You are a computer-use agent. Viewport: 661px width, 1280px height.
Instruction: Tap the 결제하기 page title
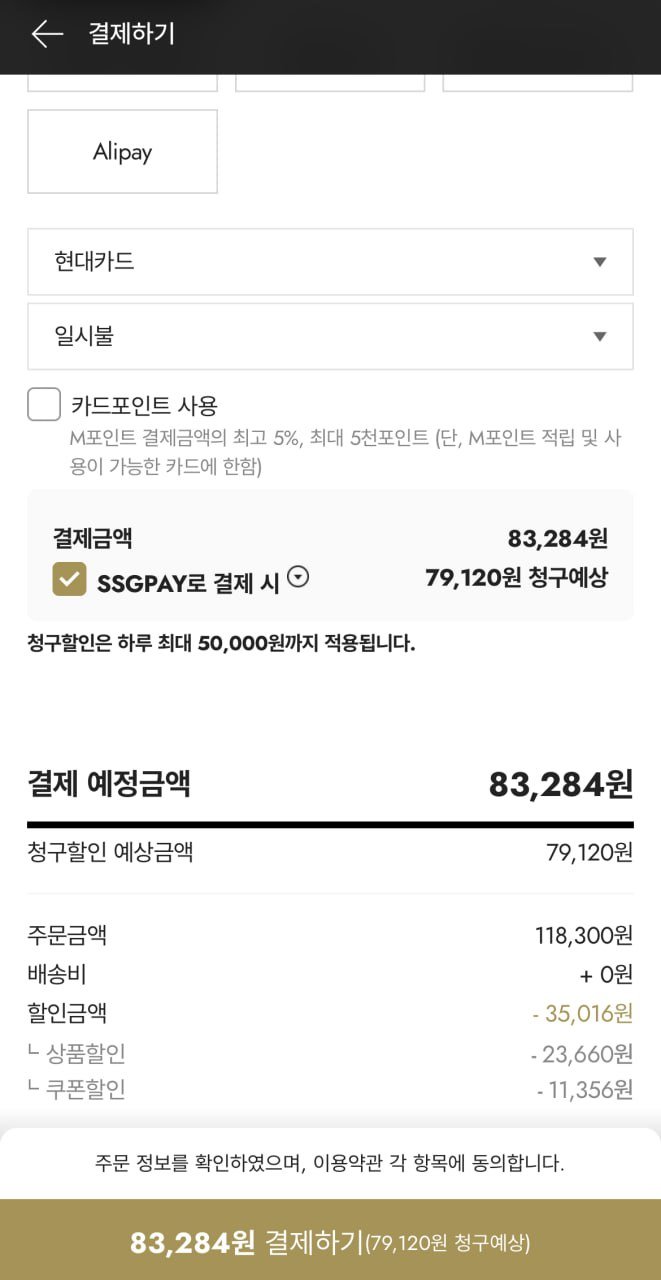[131, 34]
